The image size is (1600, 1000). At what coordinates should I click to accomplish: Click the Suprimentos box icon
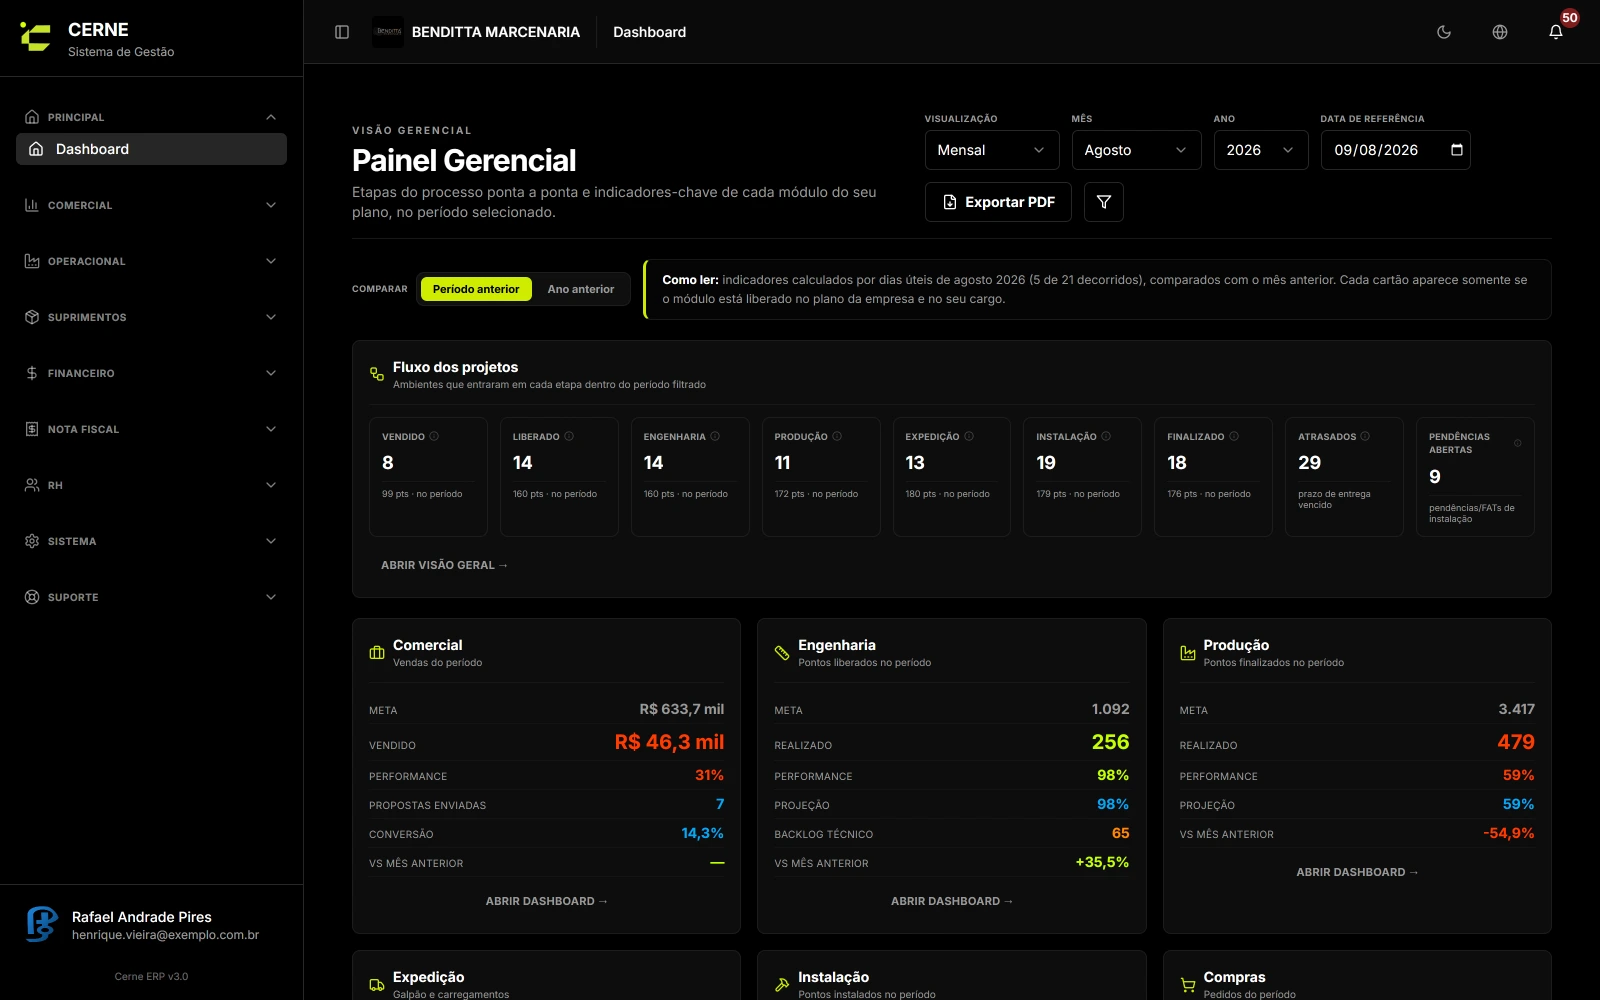(x=32, y=317)
